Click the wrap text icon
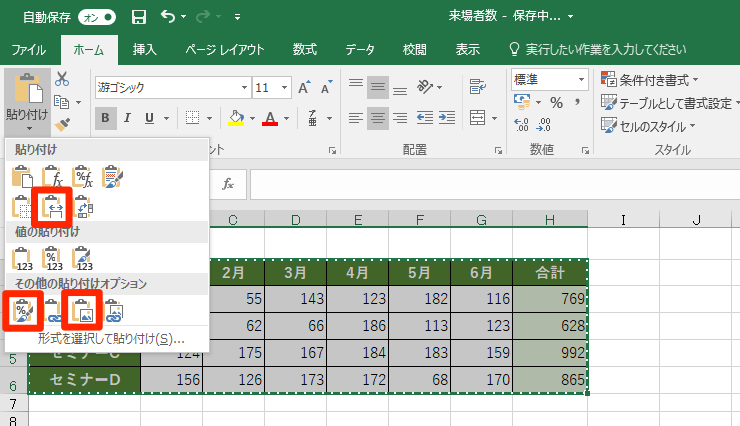Viewport: 740px width, 426px height. 478,87
